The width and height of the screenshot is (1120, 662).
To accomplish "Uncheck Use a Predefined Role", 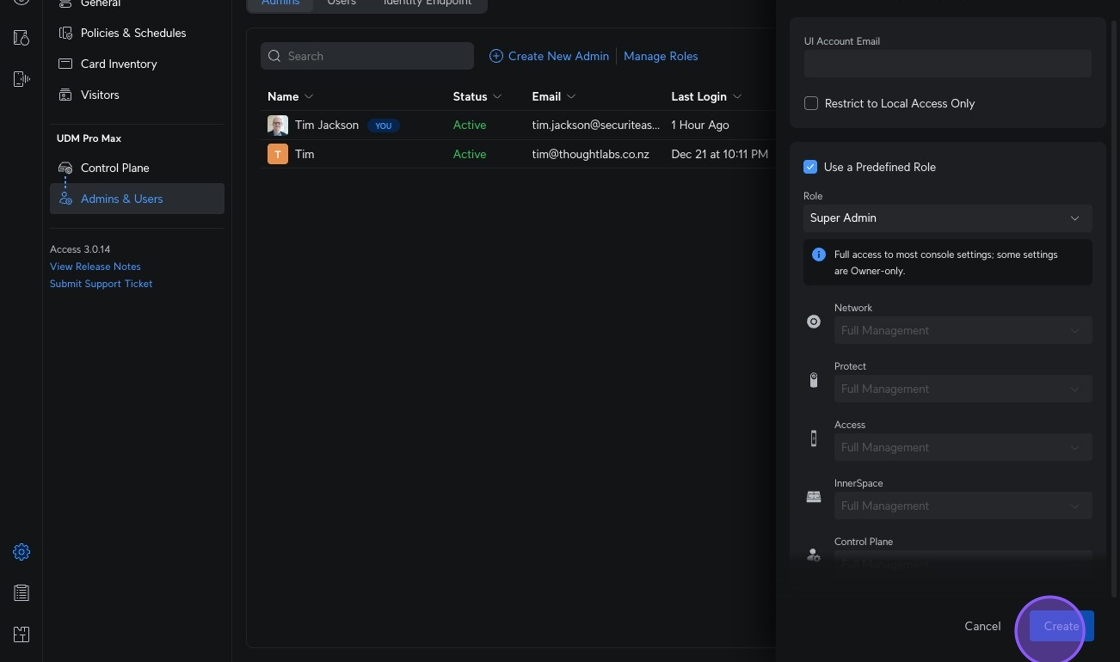I will [x=811, y=167].
